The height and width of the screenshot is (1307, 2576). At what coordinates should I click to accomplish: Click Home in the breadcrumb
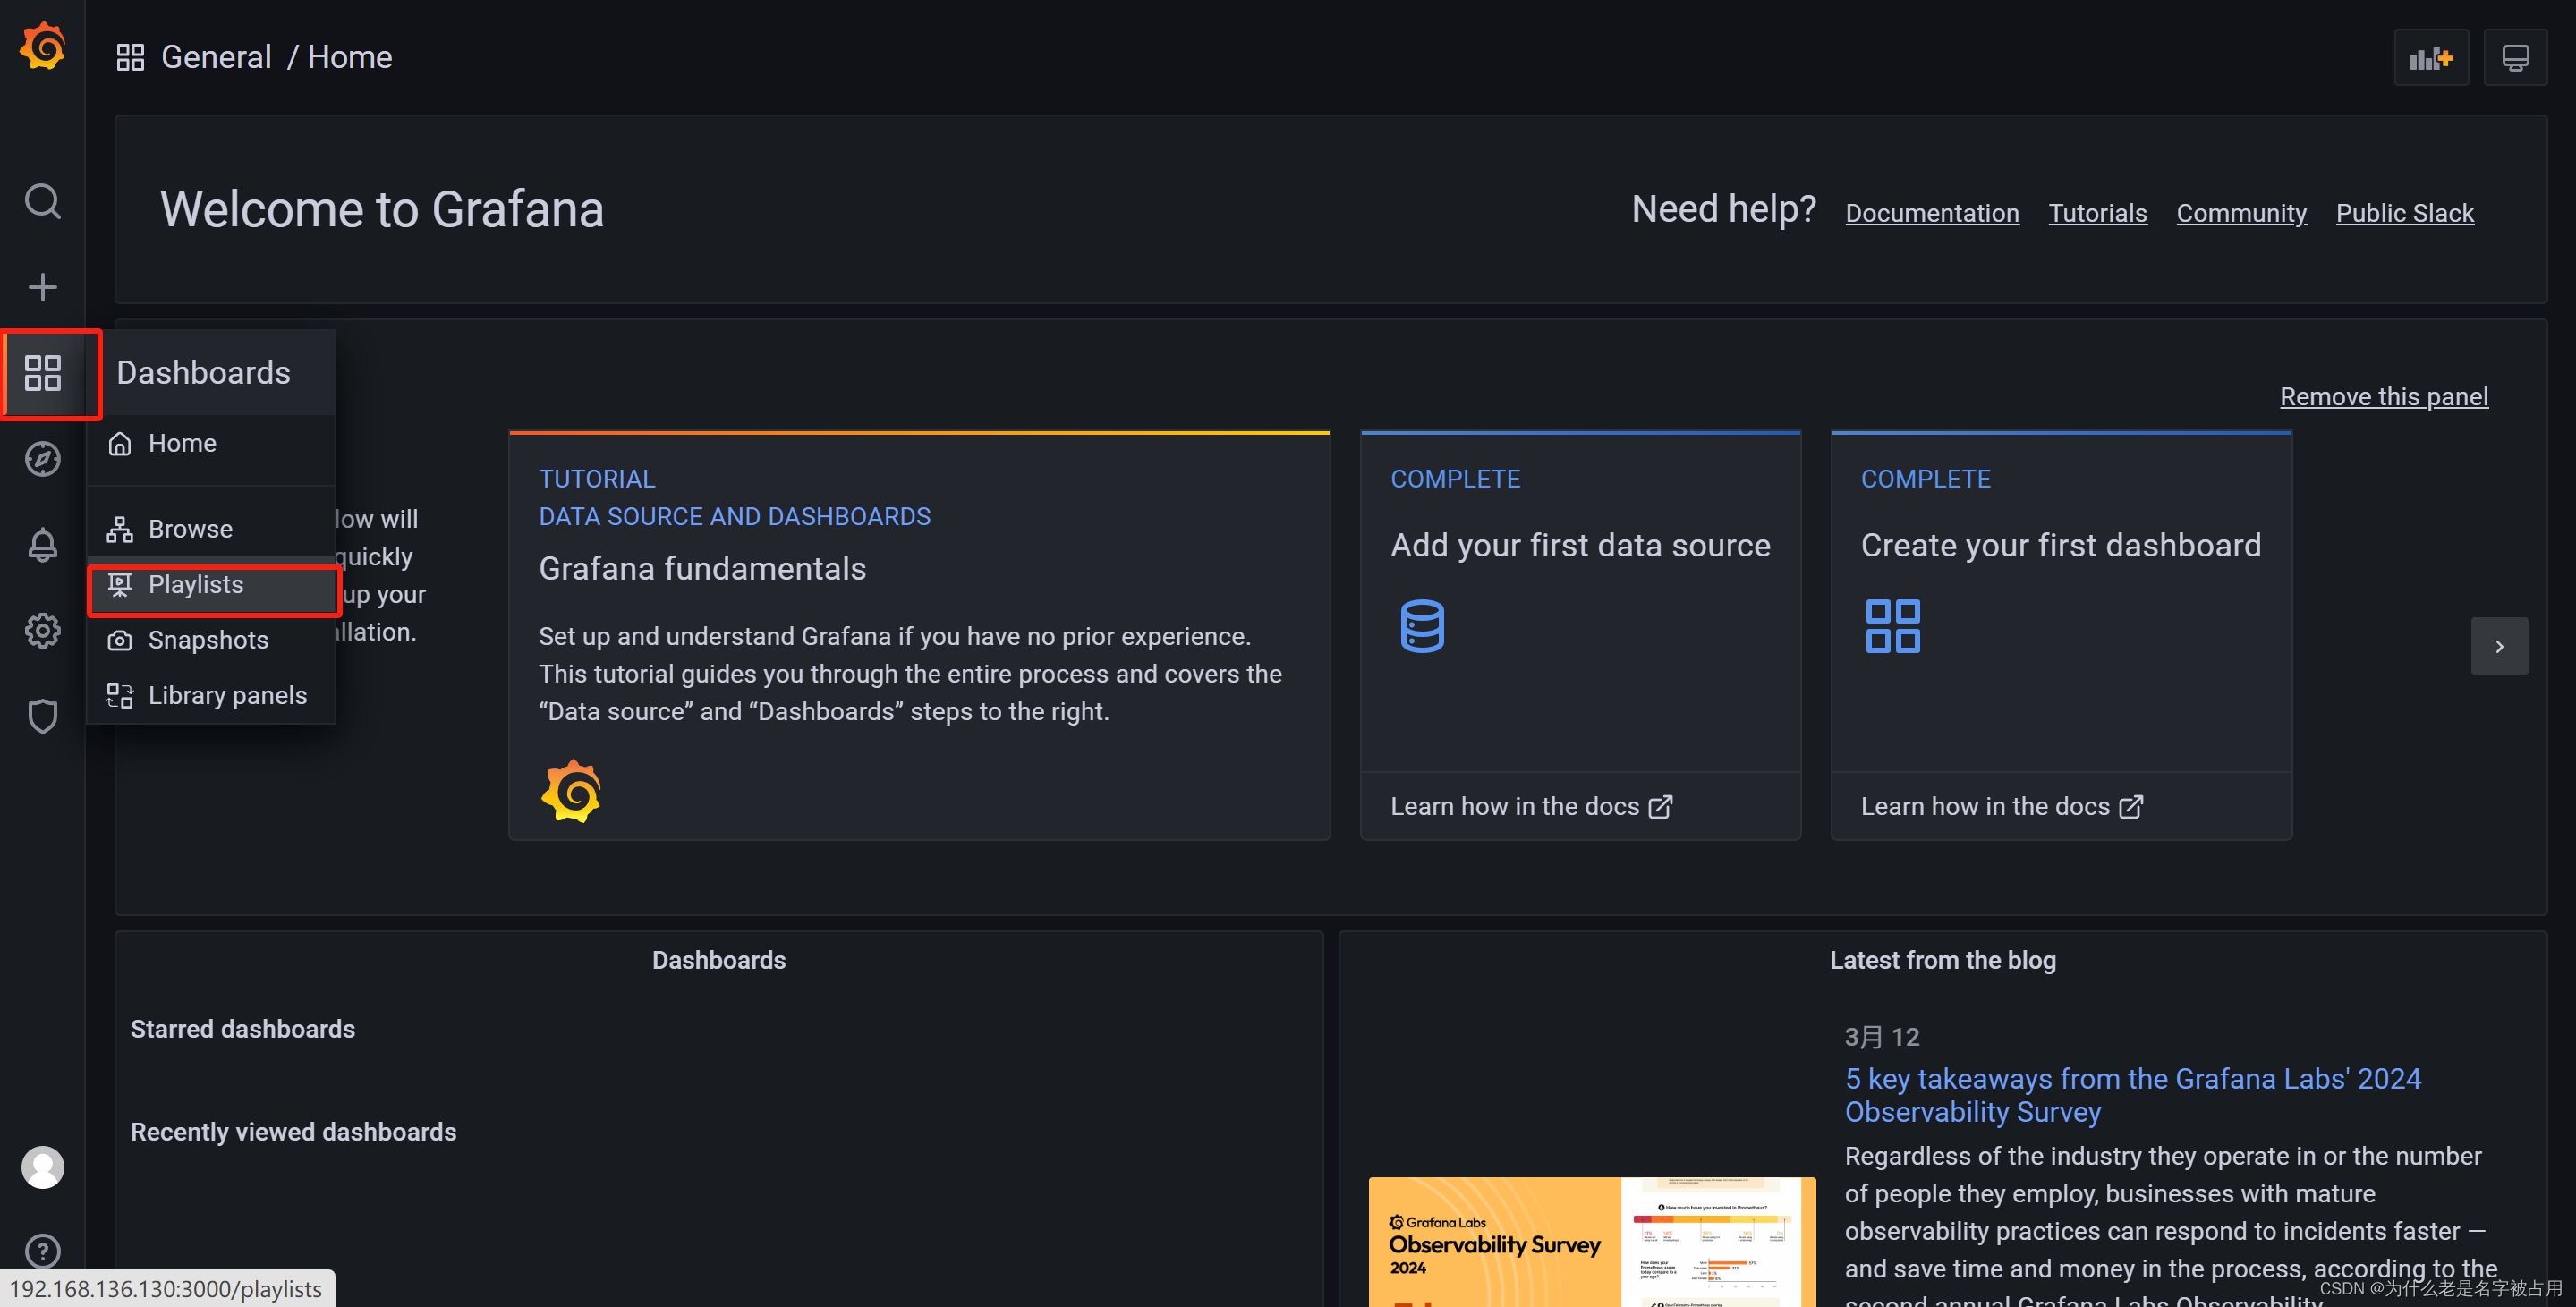349,57
